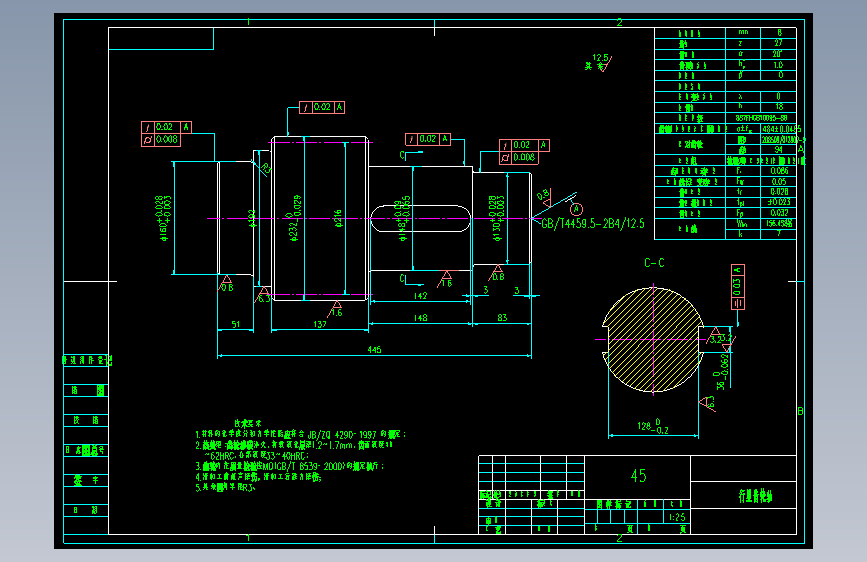Click the 142 keyway length dimension
Image resolution: width=867 pixels, height=562 pixels.
tap(420, 296)
